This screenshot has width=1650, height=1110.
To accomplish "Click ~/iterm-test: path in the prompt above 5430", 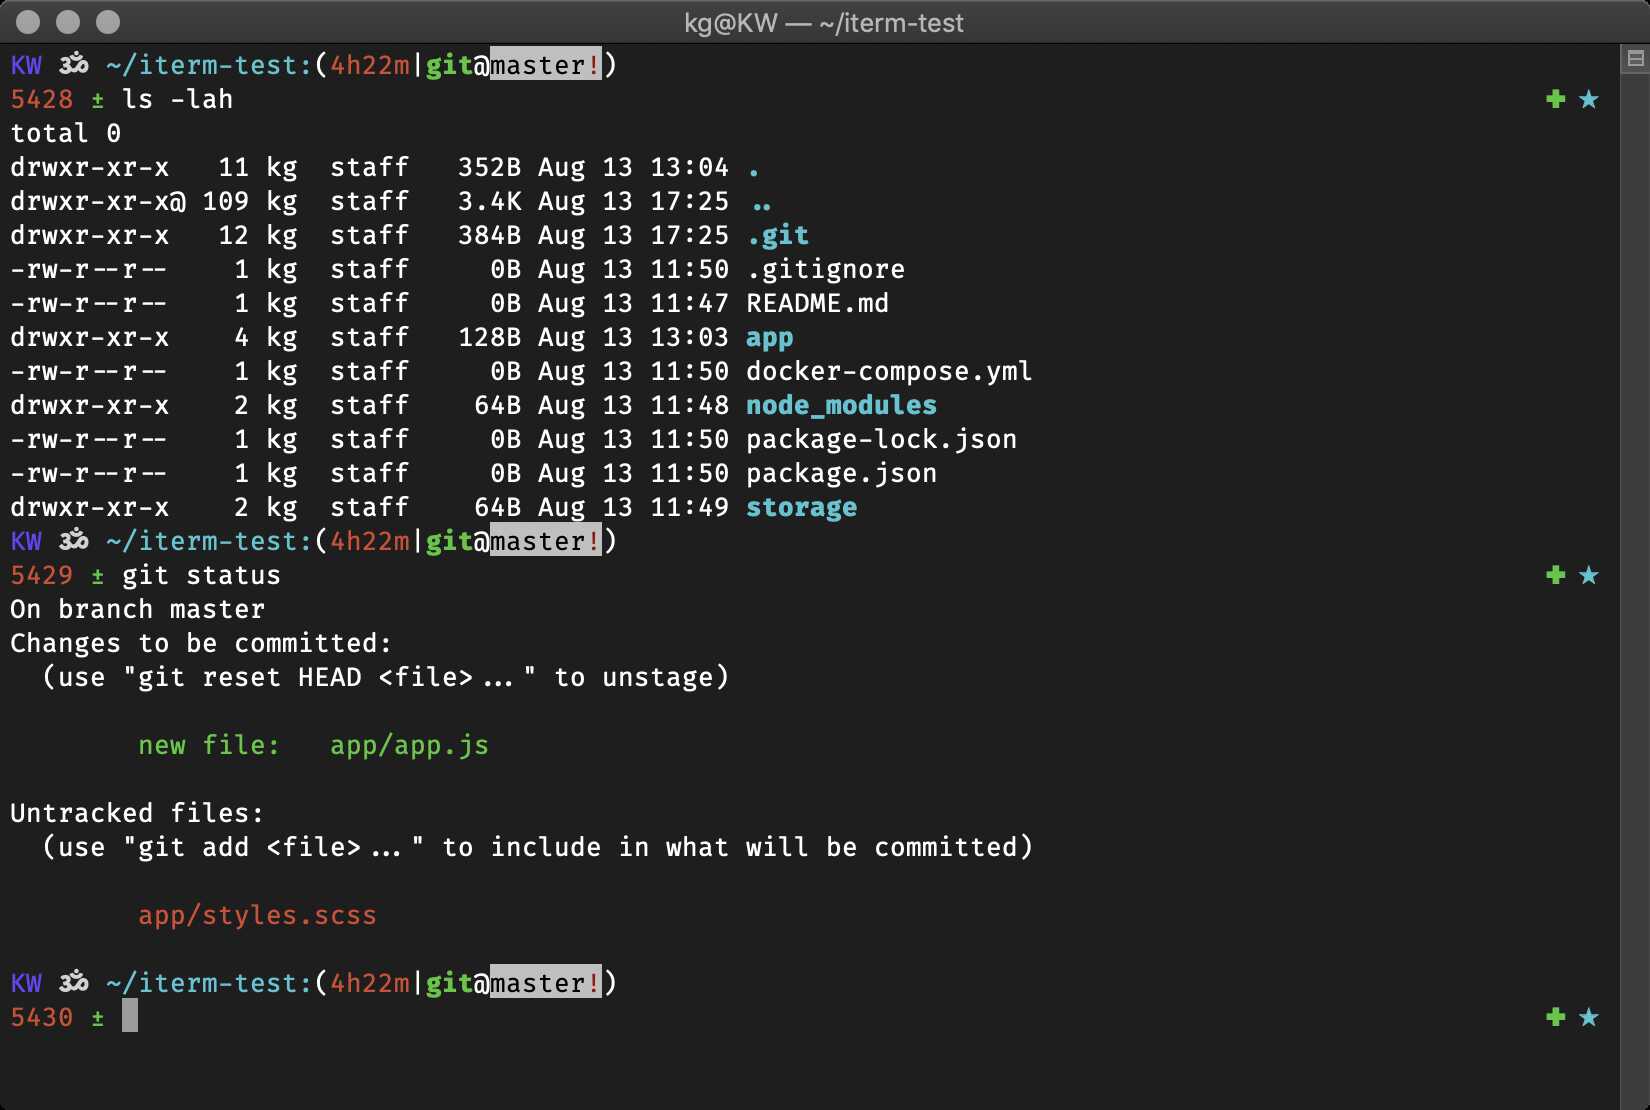I will coord(210,983).
